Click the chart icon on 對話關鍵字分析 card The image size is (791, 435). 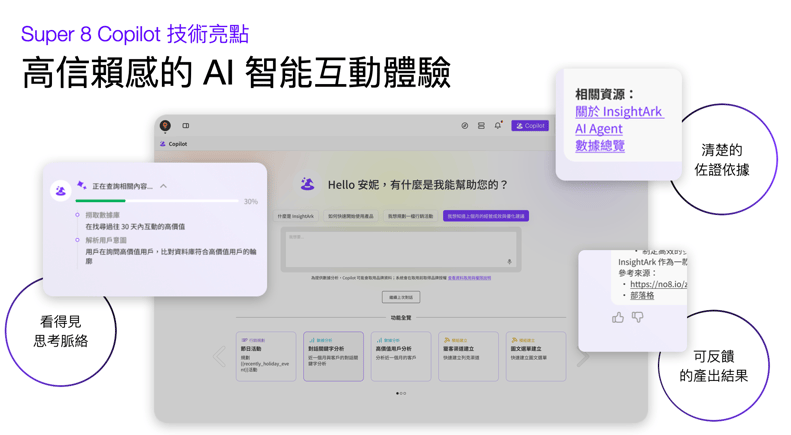(312, 340)
